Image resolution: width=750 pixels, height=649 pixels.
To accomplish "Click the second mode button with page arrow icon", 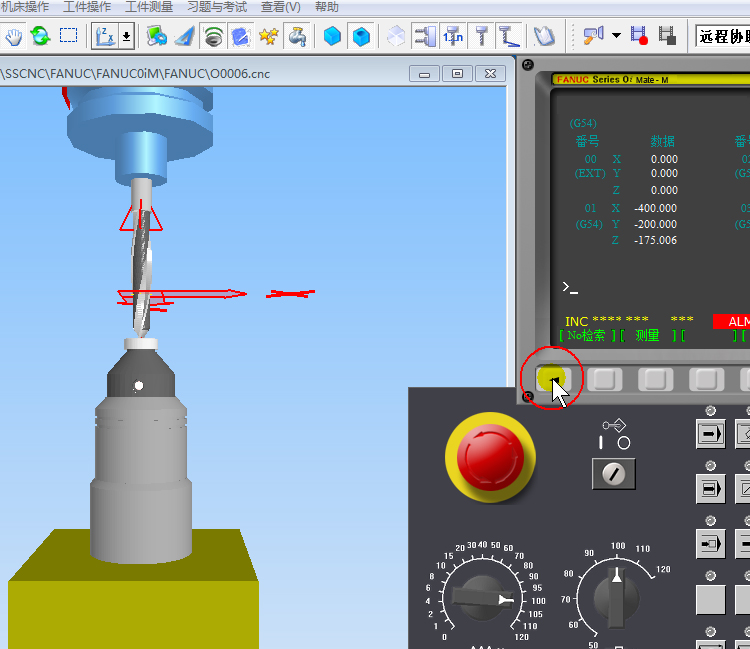I will (710, 489).
